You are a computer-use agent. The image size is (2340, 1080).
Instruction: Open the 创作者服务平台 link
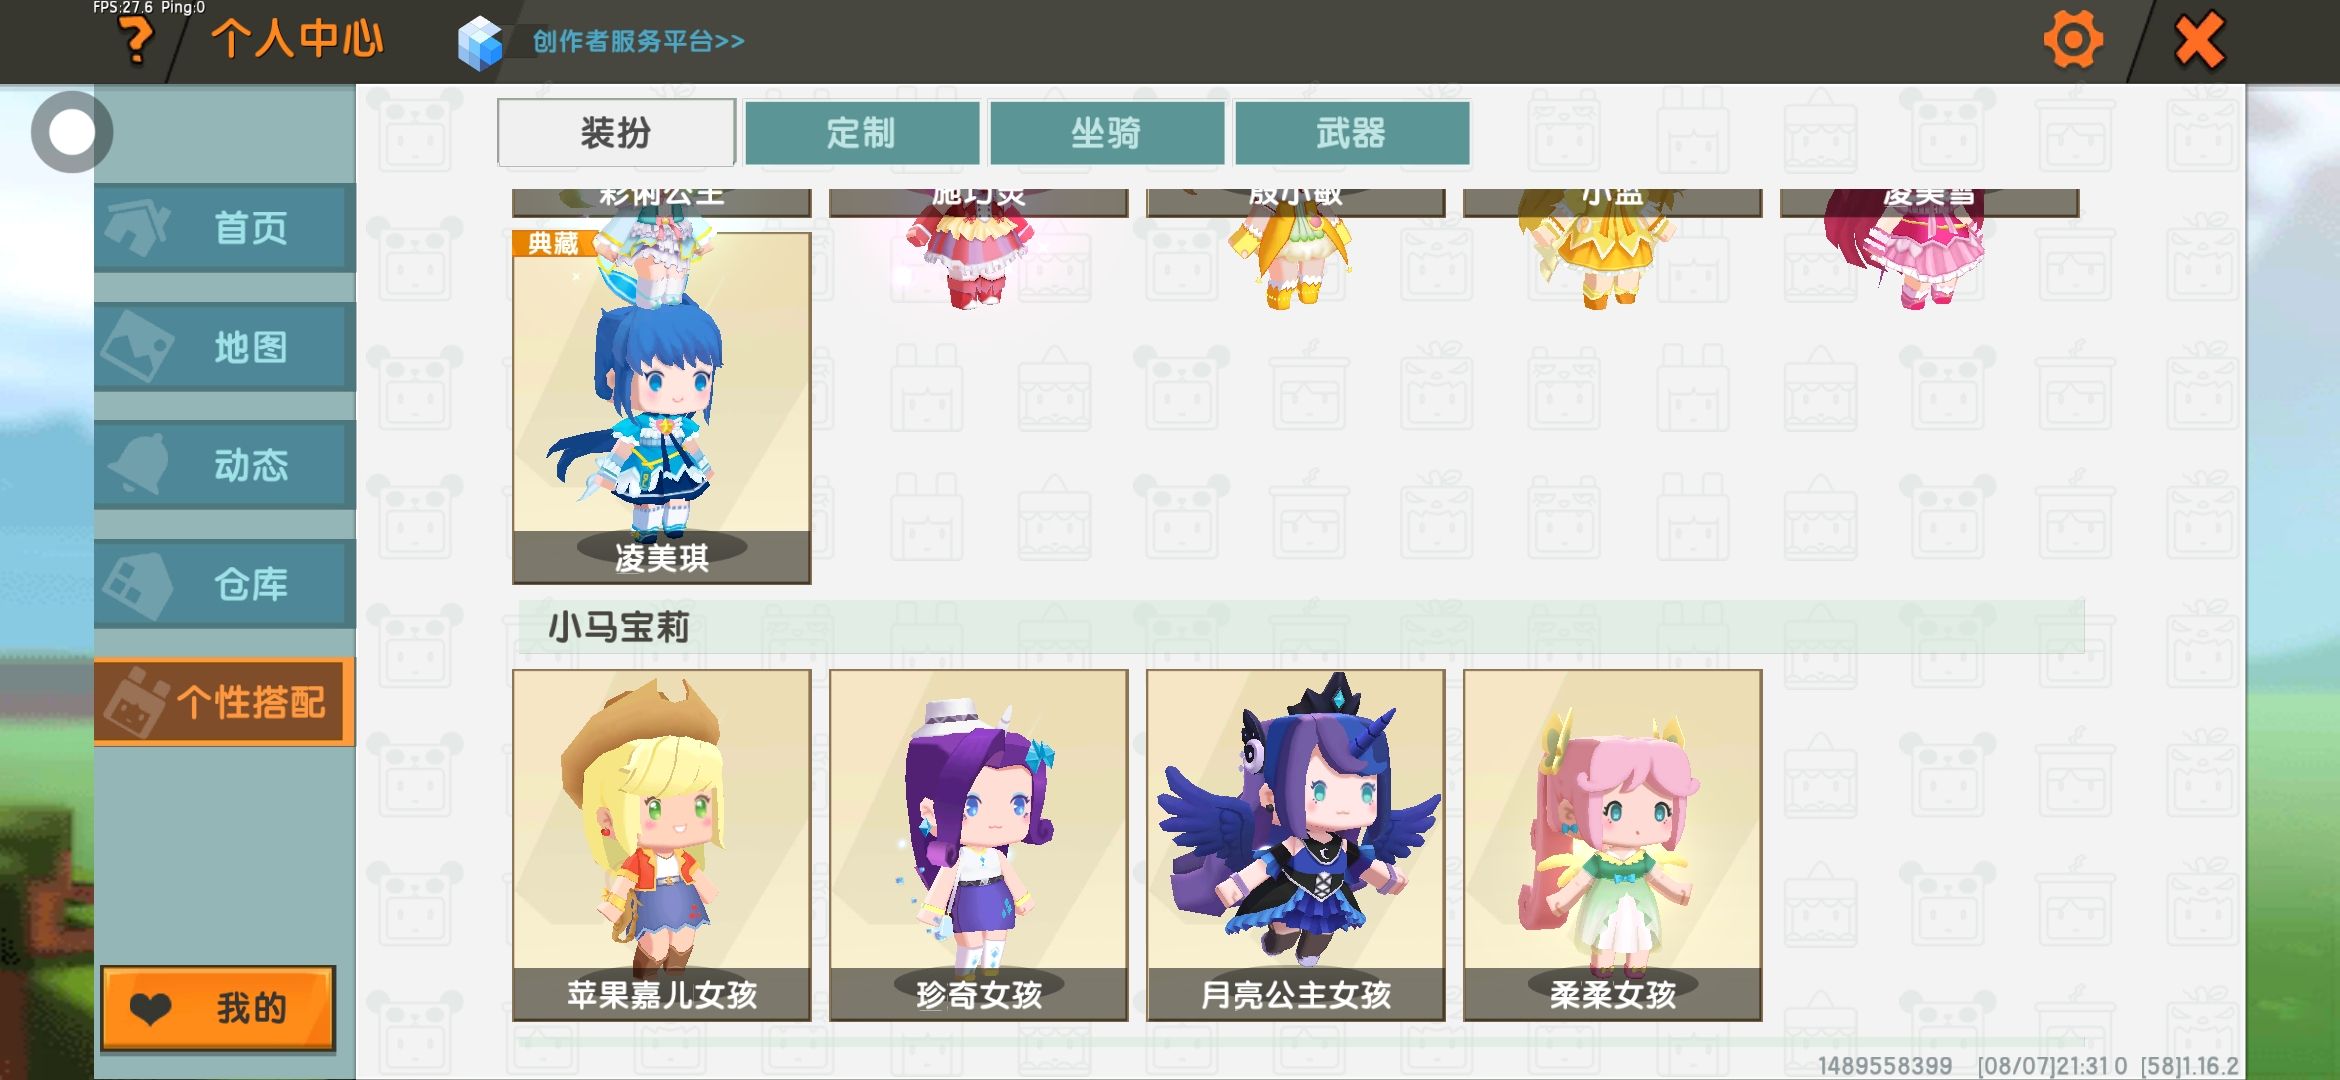638,41
